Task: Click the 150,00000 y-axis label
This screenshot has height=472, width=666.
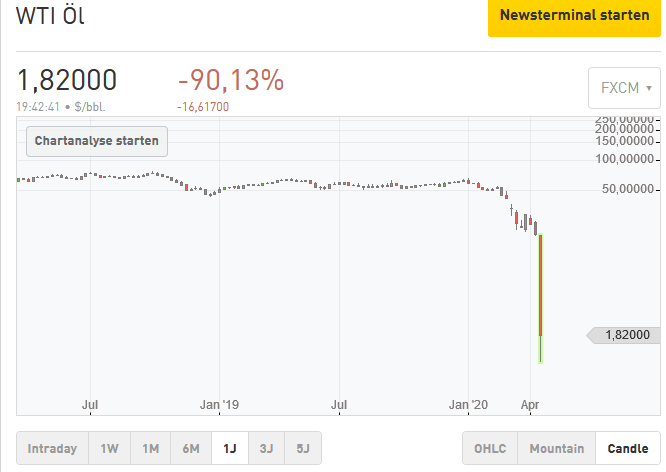Action: pos(624,141)
